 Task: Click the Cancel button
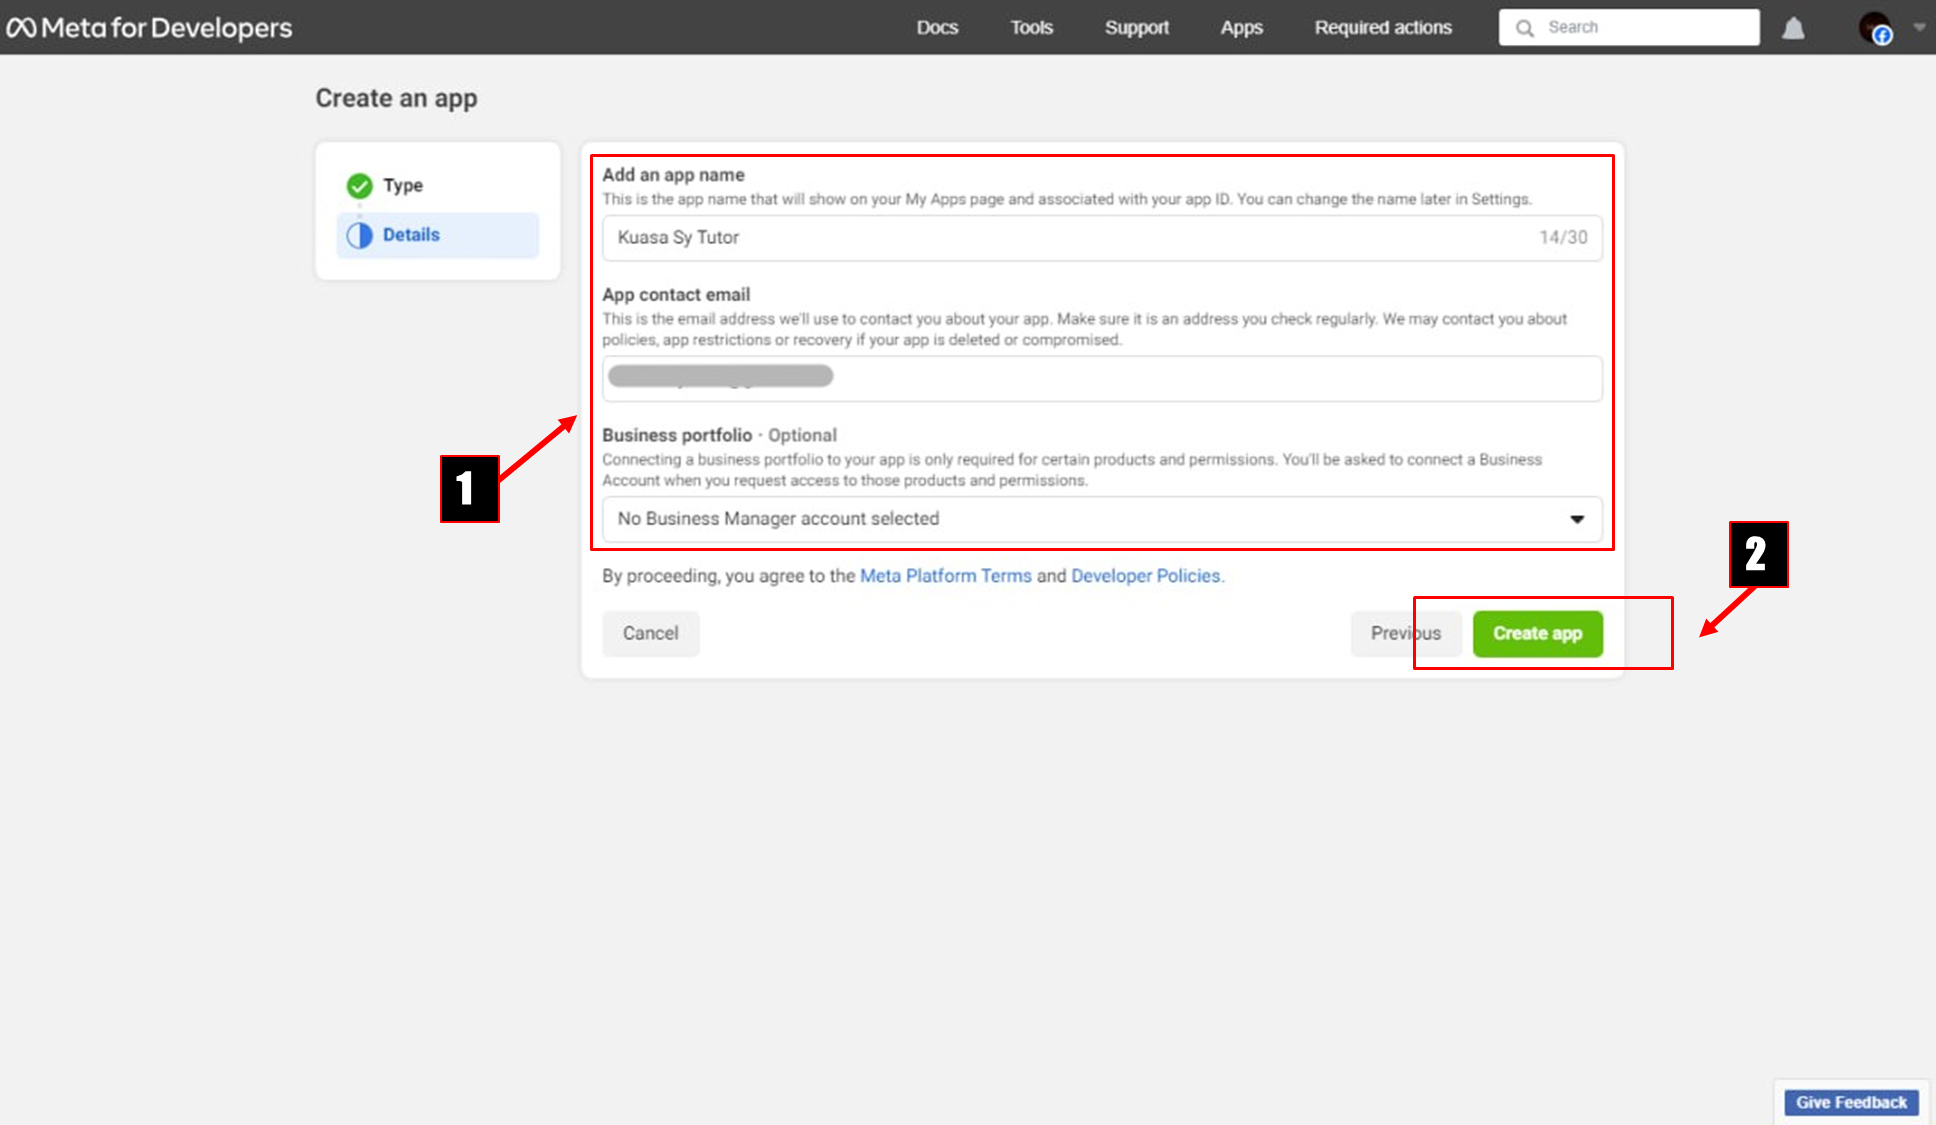pos(650,633)
